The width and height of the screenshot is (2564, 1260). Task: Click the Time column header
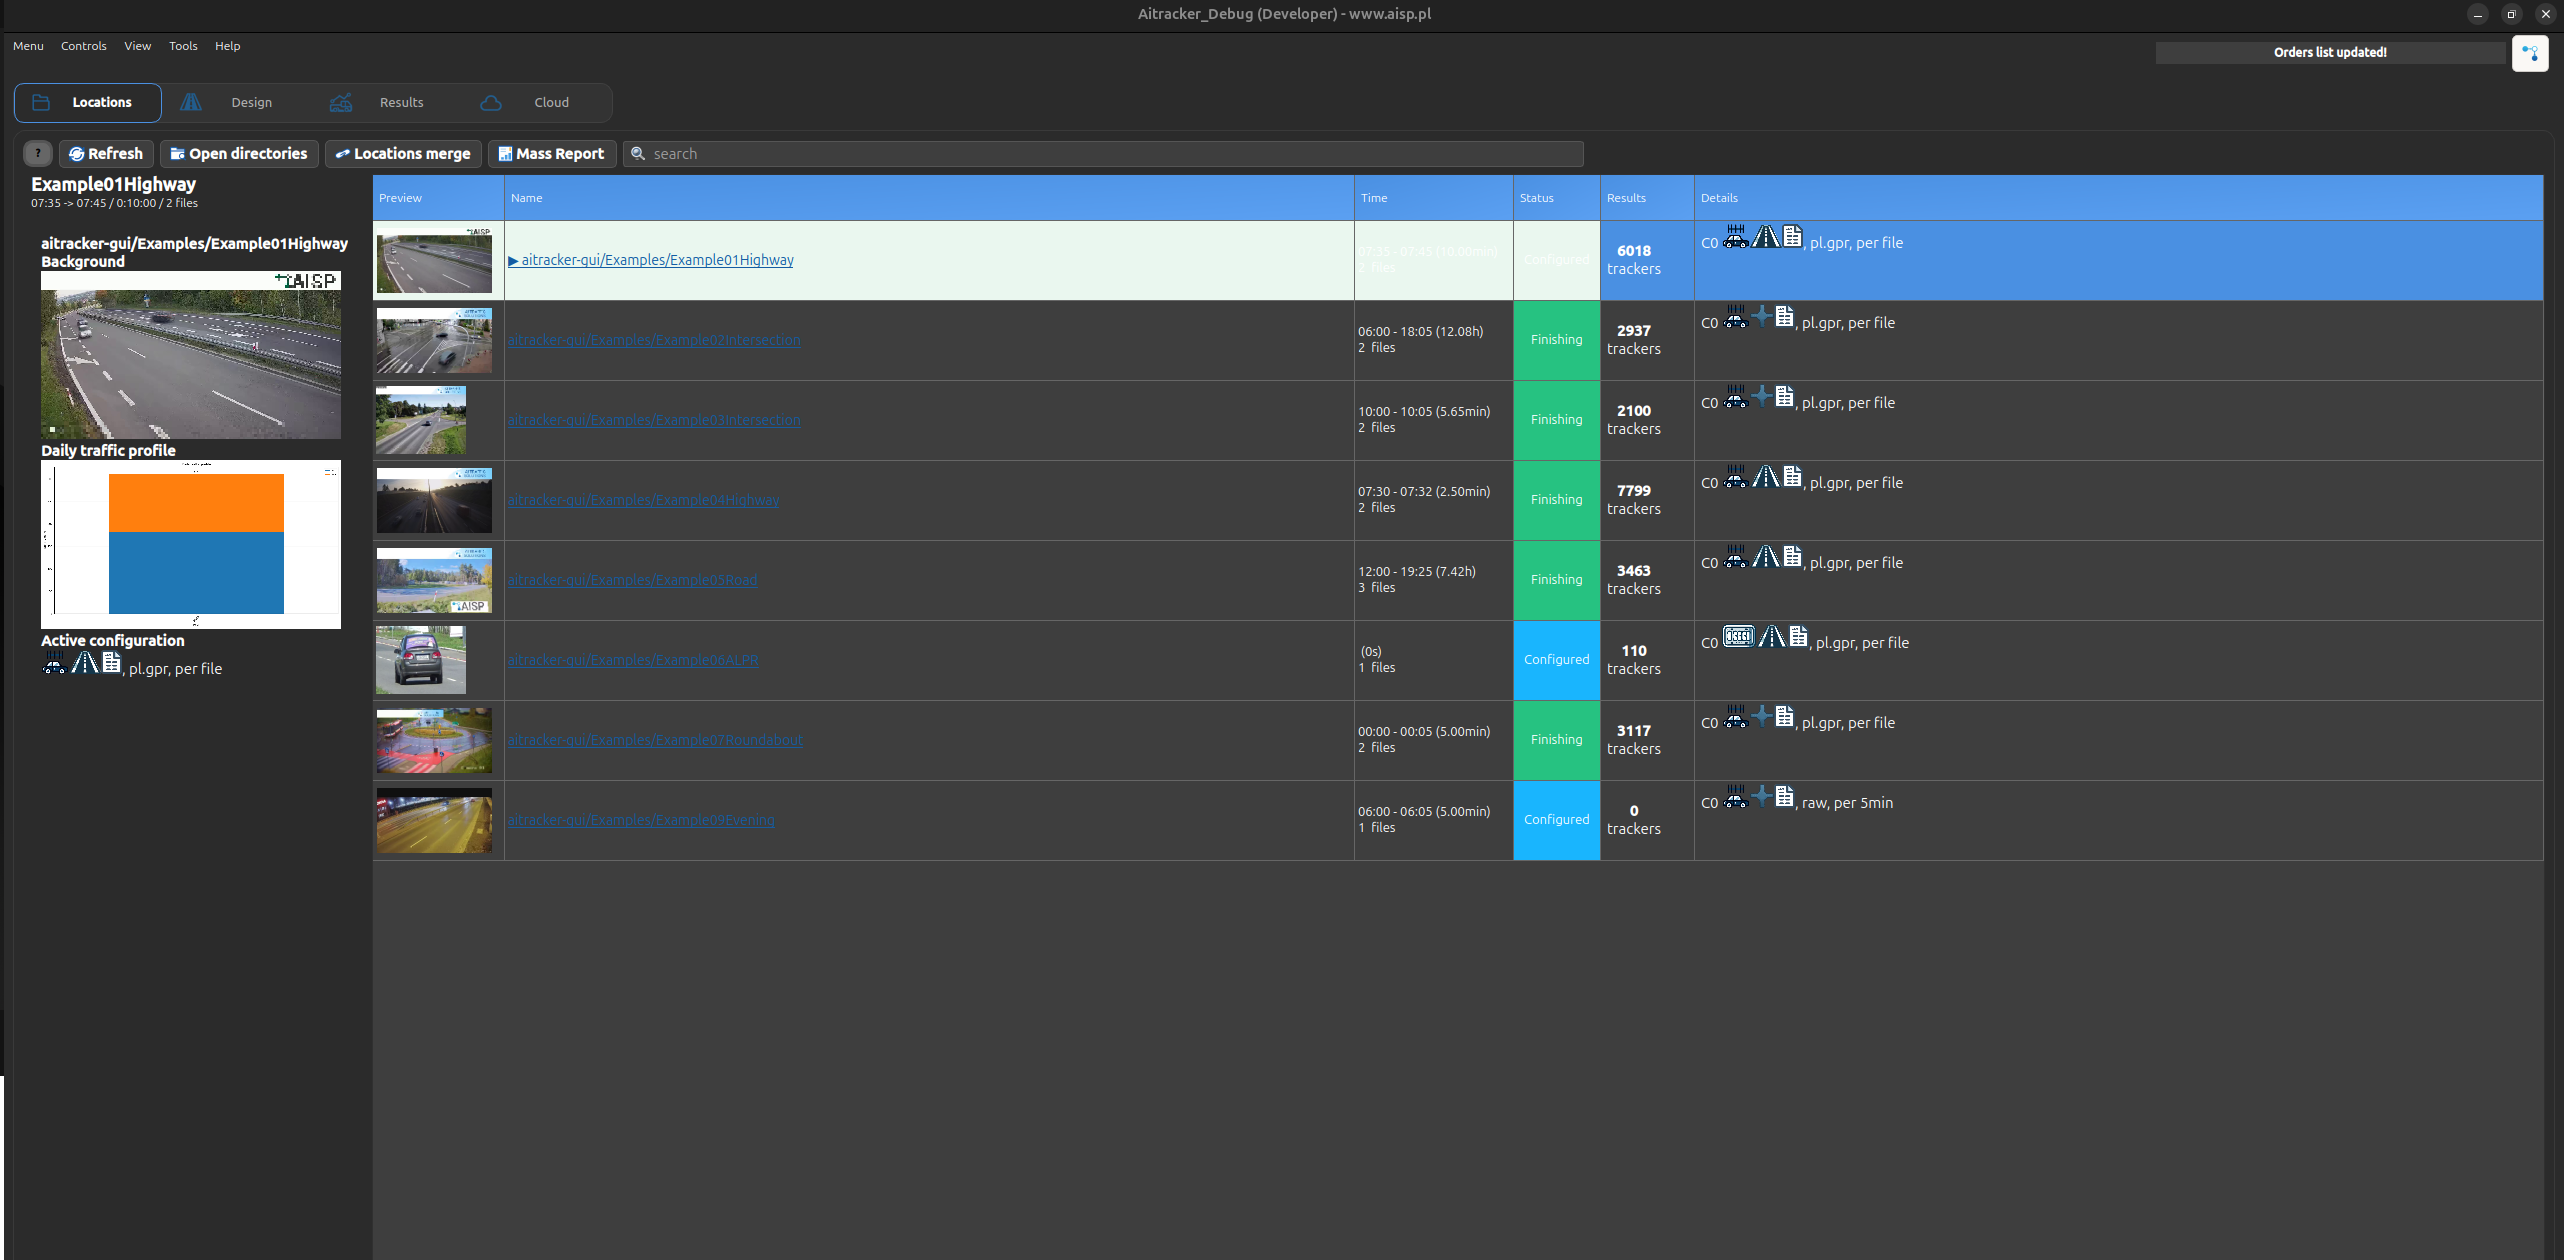[x=1434, y=198]
